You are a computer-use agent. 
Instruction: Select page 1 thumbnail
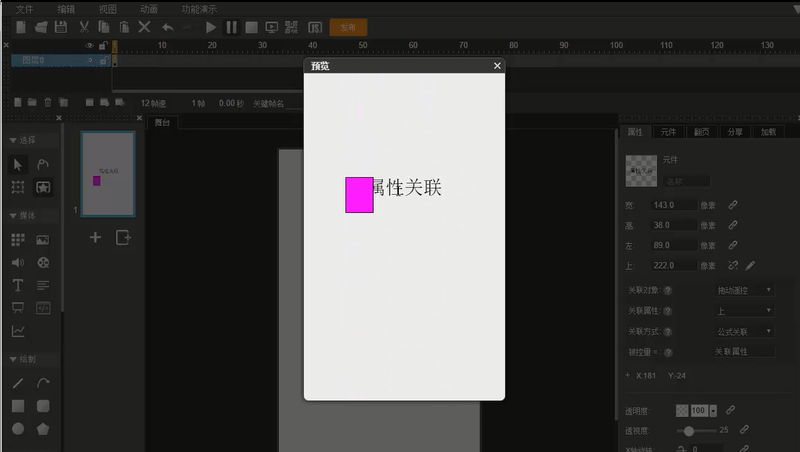point(108,174)
